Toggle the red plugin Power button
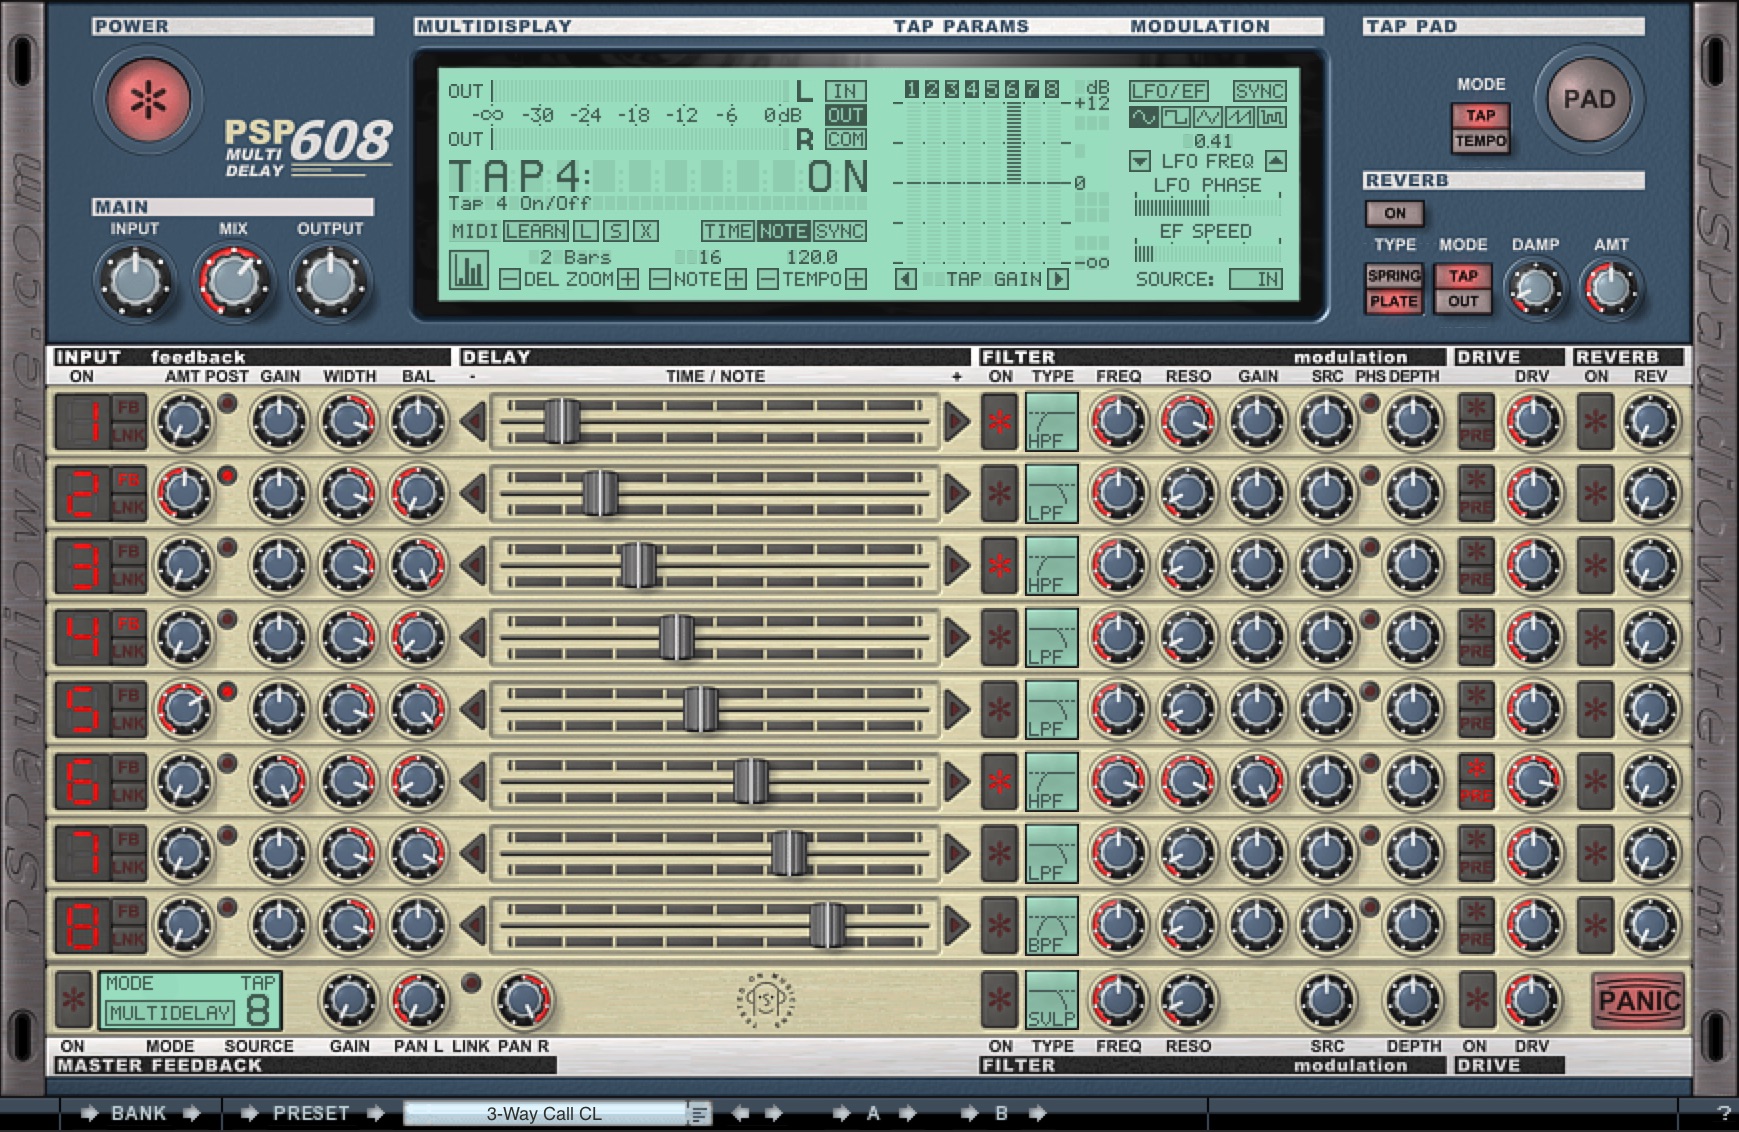This screenshot has width=1739, height=1132. pyautogui.click(x=148, y=98)
